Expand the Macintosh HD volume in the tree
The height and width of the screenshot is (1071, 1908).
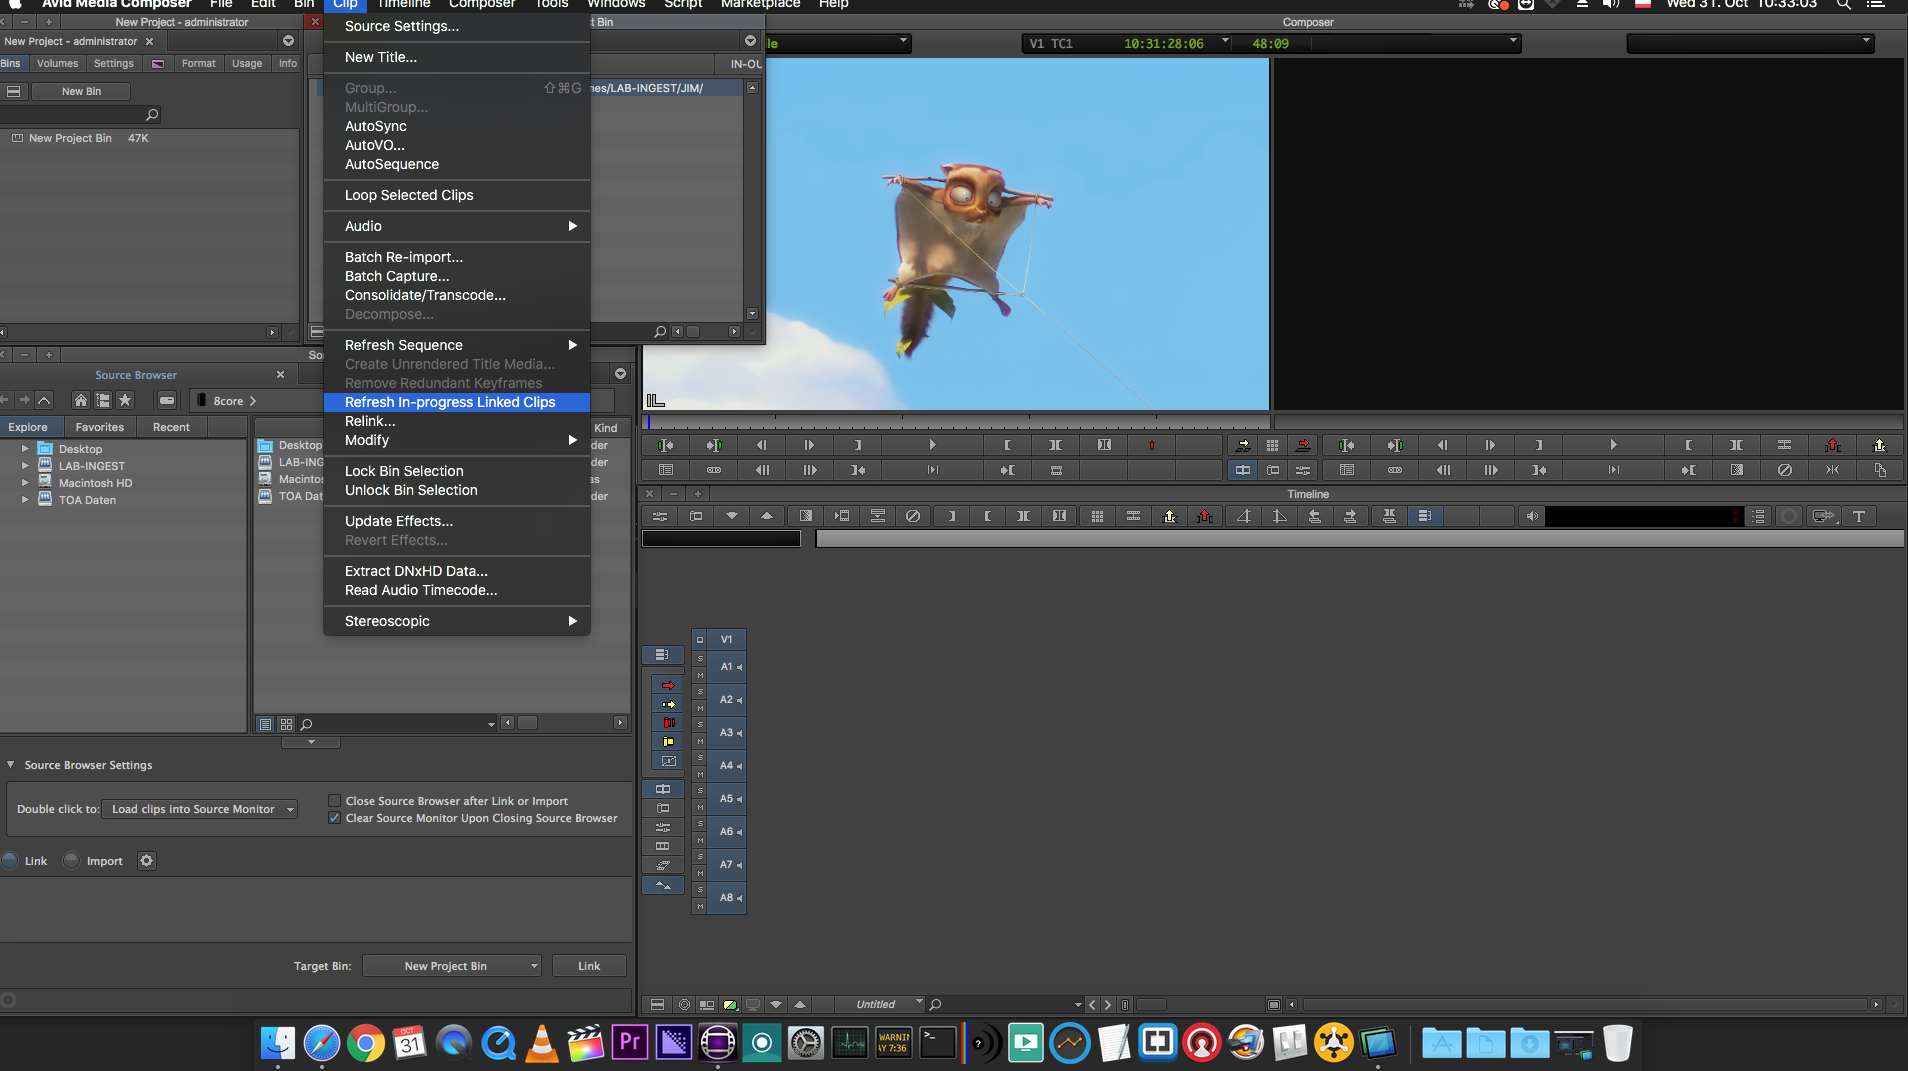coord(25,483)
